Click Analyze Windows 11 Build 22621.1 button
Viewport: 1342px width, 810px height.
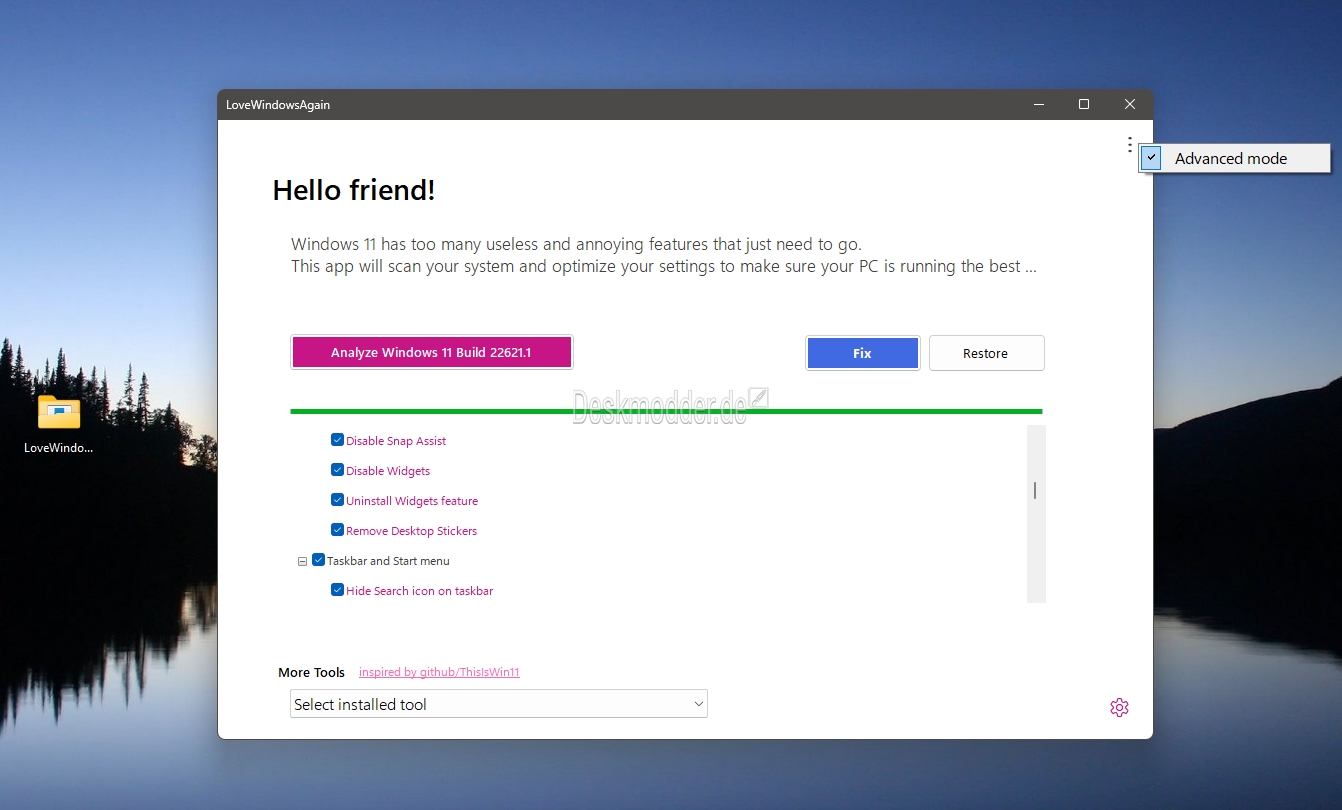tap(432, 352)
